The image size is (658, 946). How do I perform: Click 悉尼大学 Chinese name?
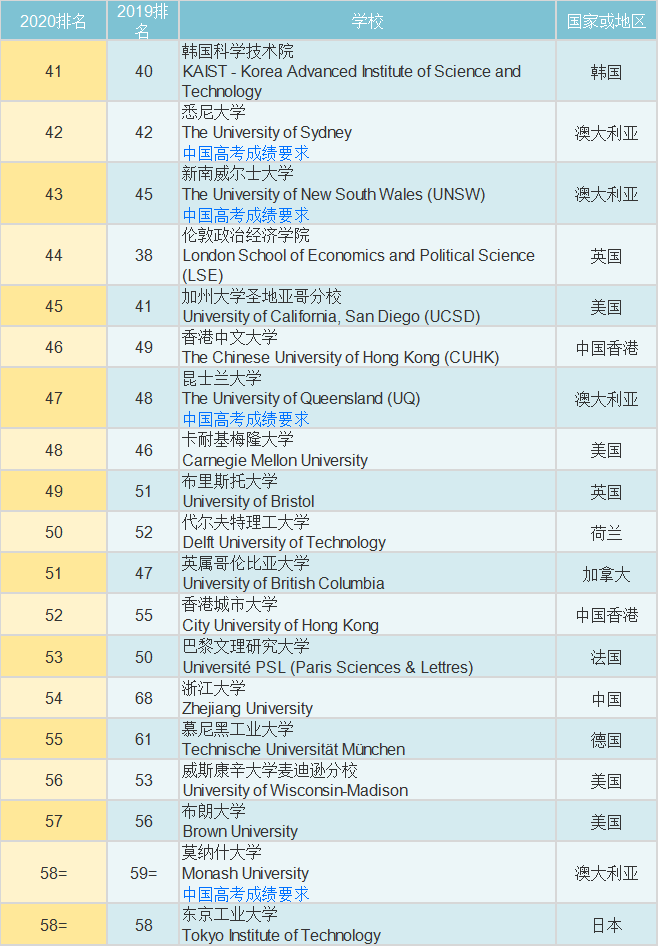[214, 112]
